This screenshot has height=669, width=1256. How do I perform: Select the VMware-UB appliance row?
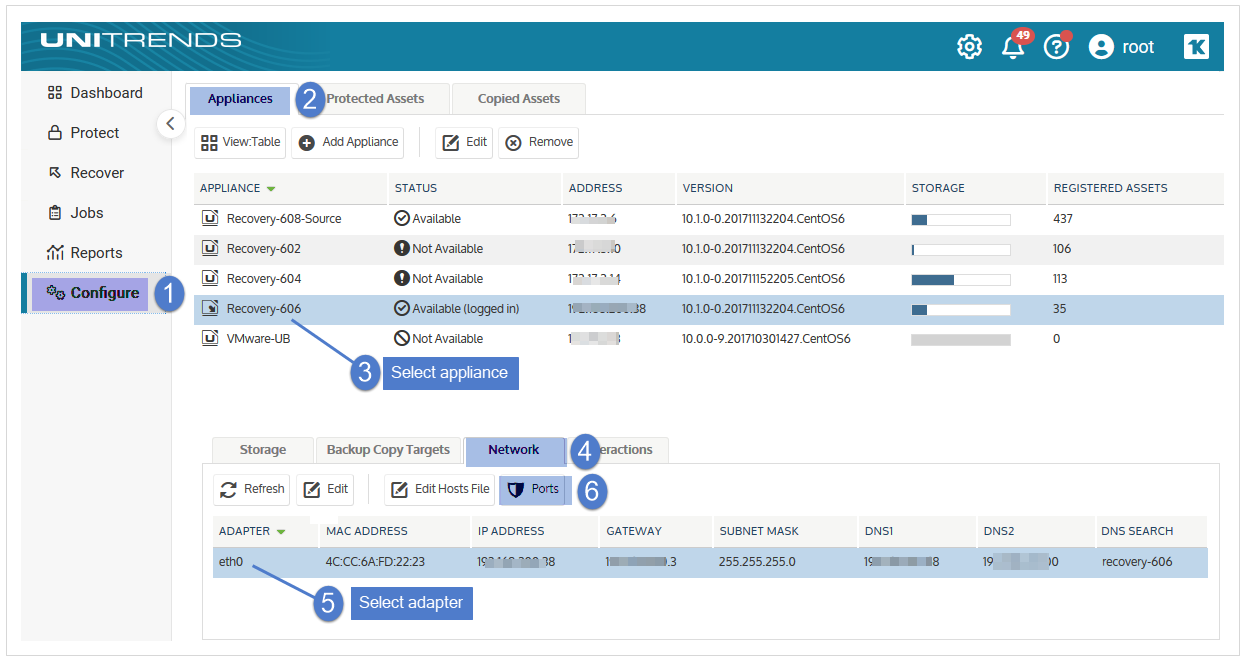pos(709,339)
